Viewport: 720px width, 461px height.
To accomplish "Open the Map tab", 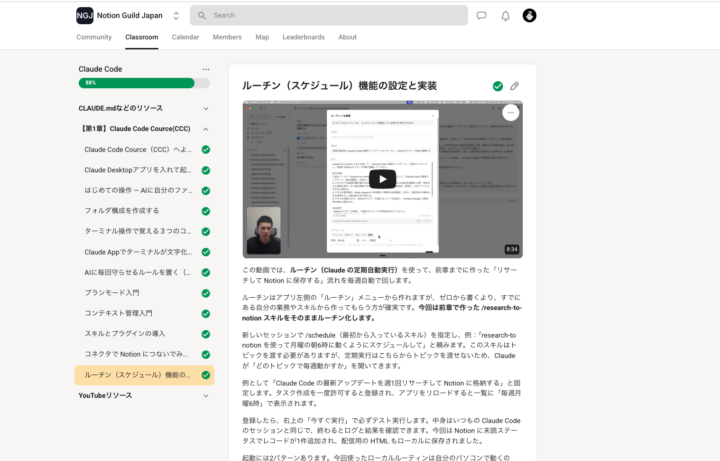I will click(262, 37).
